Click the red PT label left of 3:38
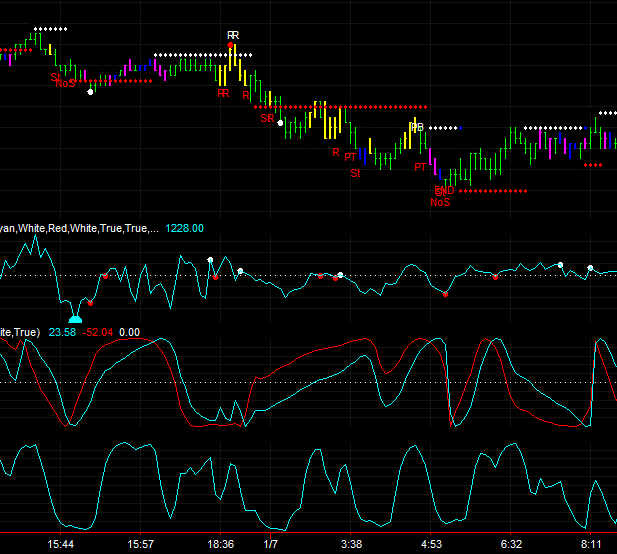This screenshot has height=554, width=617. click(350, 157)
